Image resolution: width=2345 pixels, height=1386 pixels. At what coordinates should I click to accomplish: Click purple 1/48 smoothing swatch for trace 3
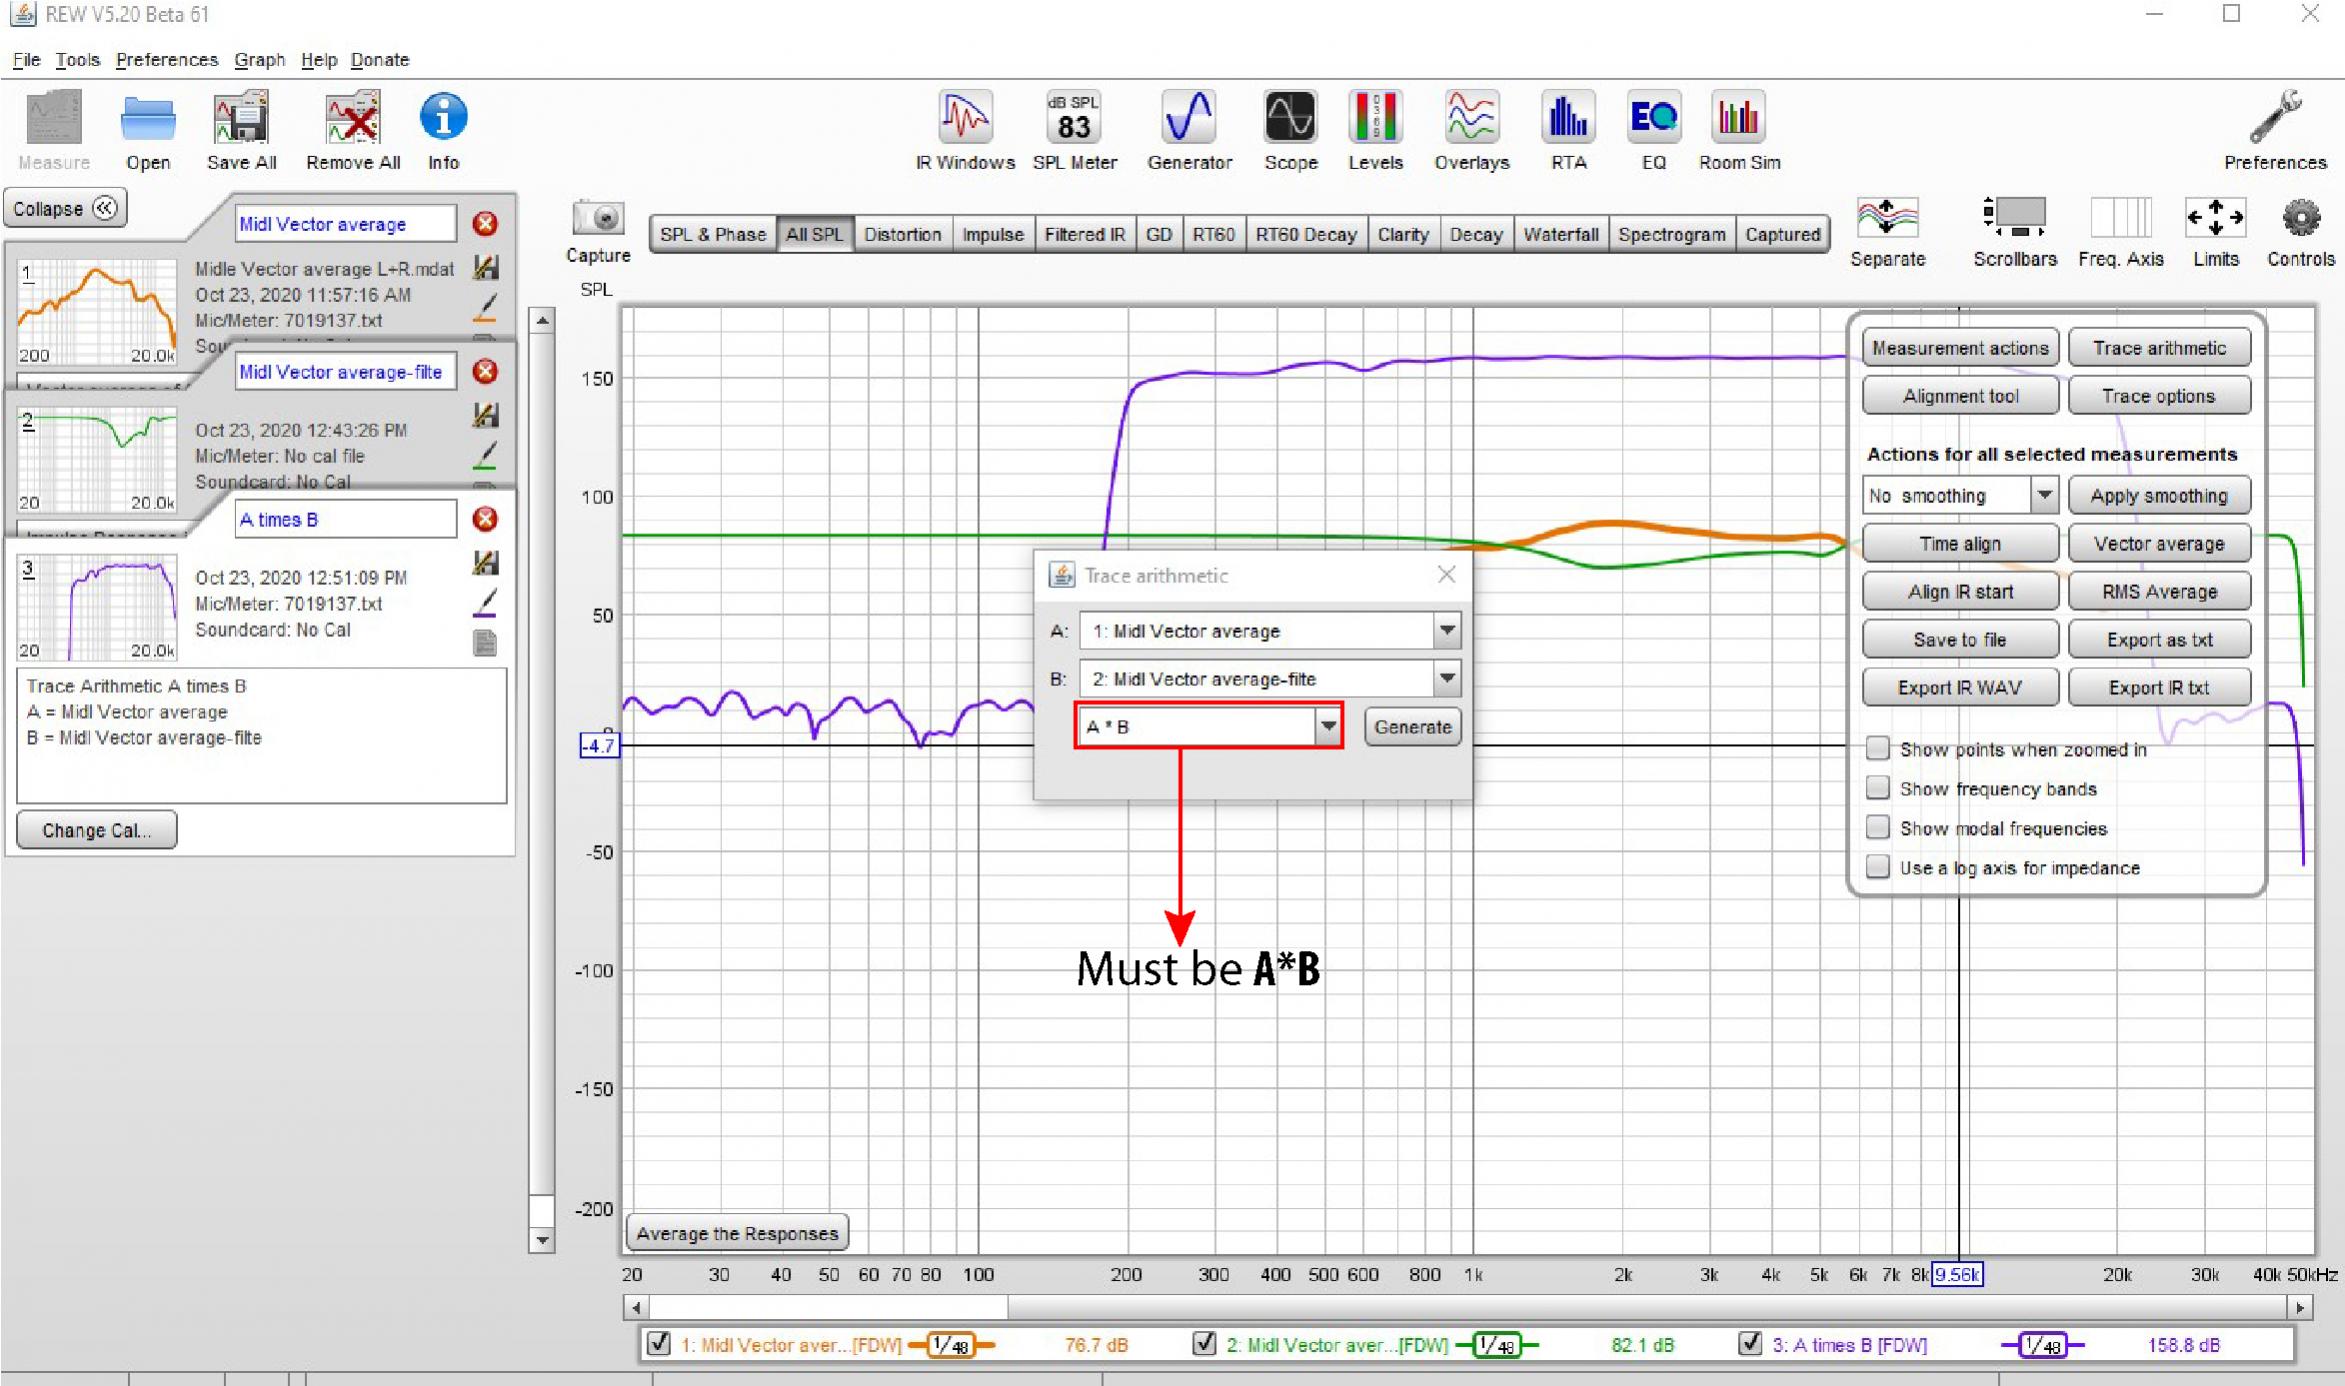point(2042,1345)
